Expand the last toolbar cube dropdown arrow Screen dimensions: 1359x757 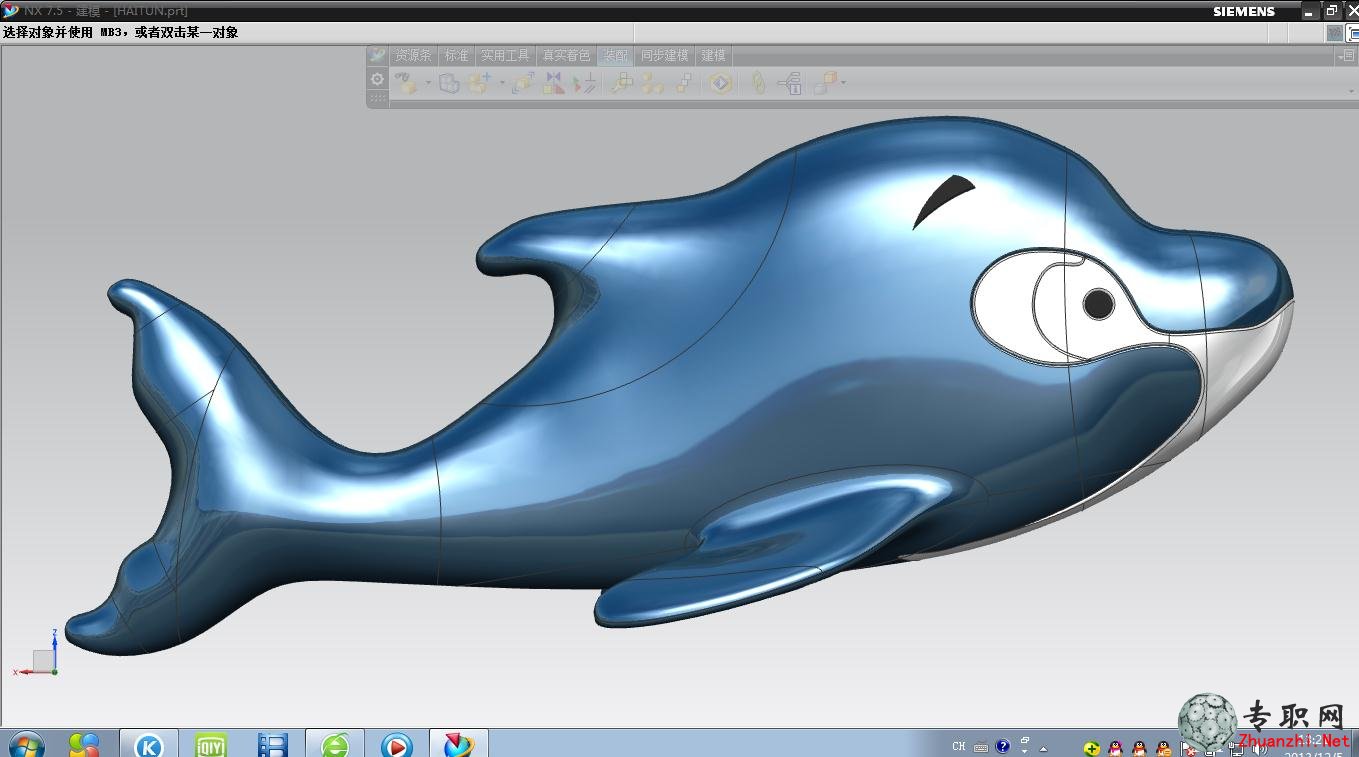(844, 82)
